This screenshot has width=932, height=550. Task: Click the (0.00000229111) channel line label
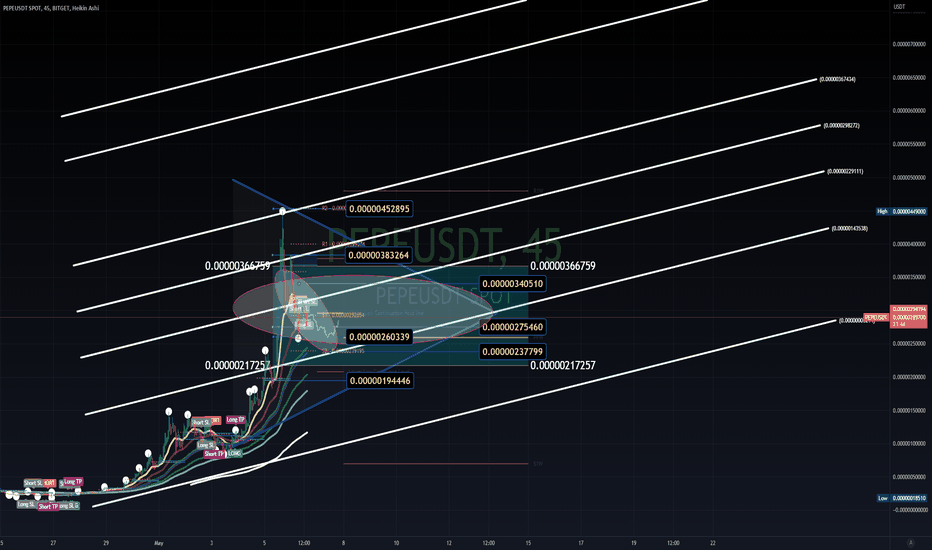[845, 171]
